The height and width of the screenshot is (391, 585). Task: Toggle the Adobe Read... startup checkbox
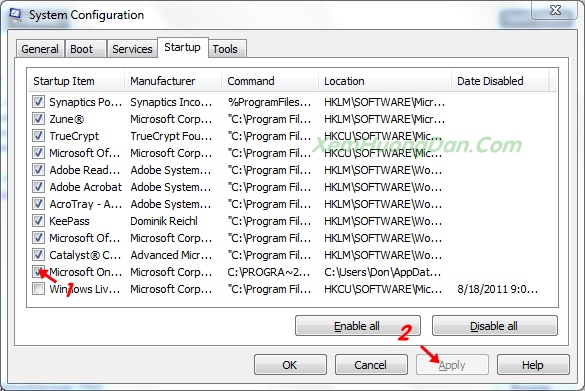click(38, 170)
